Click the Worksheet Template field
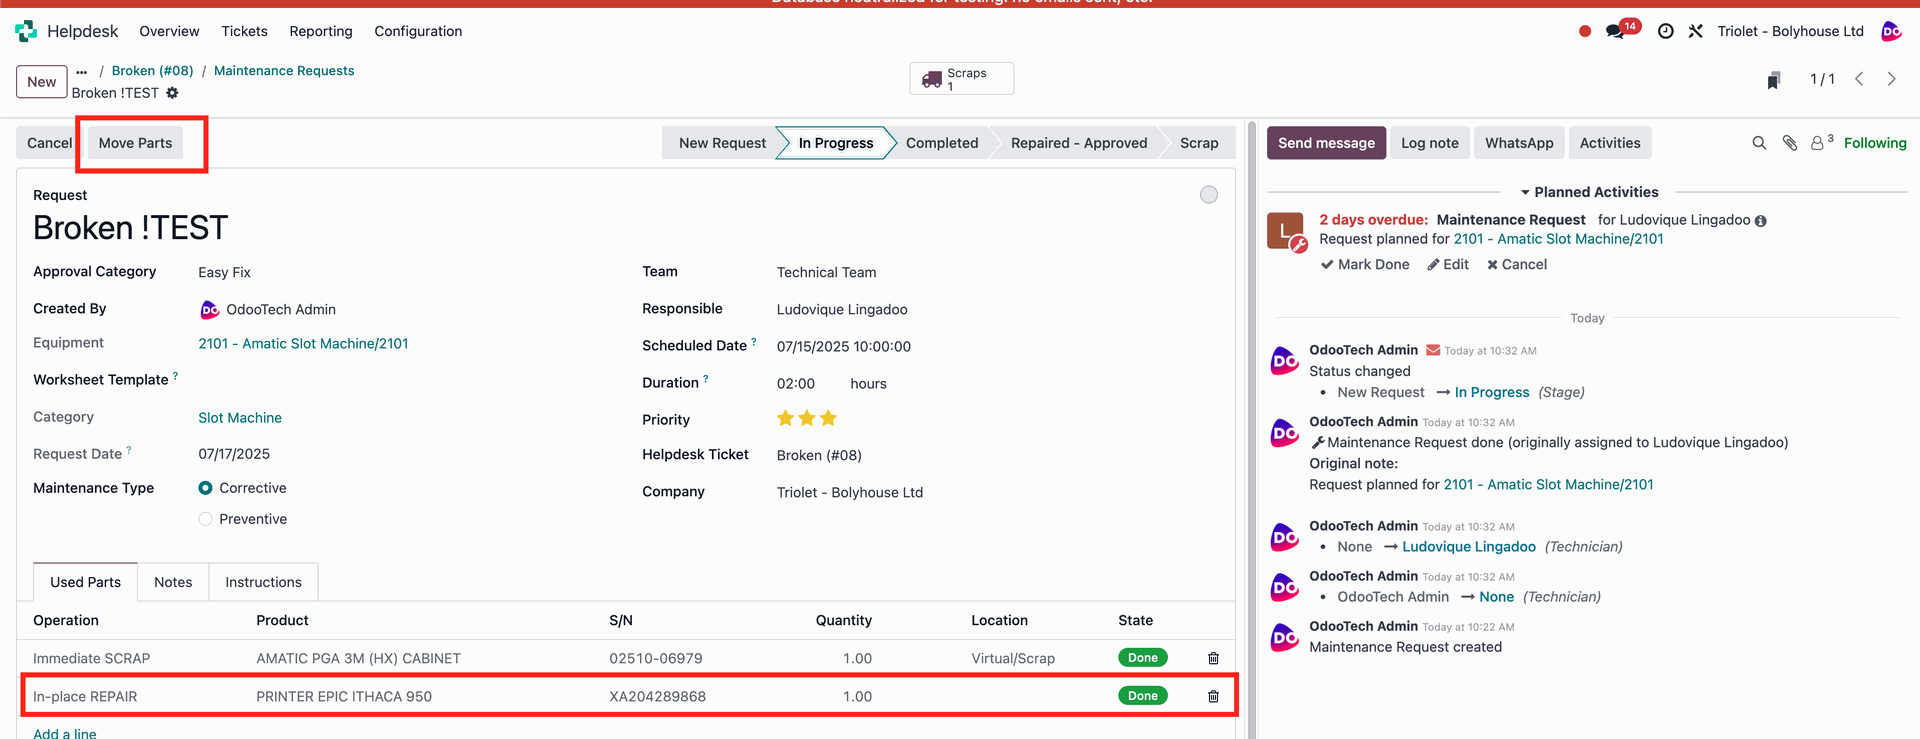Viewport: 1920px width, 739px height. [x=404, y=380]
